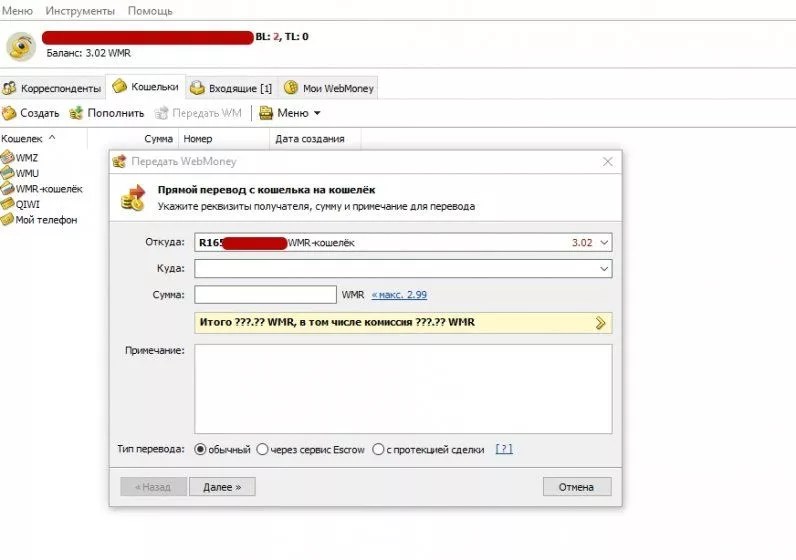Open the Входящие [1] tab

(231, 88)
